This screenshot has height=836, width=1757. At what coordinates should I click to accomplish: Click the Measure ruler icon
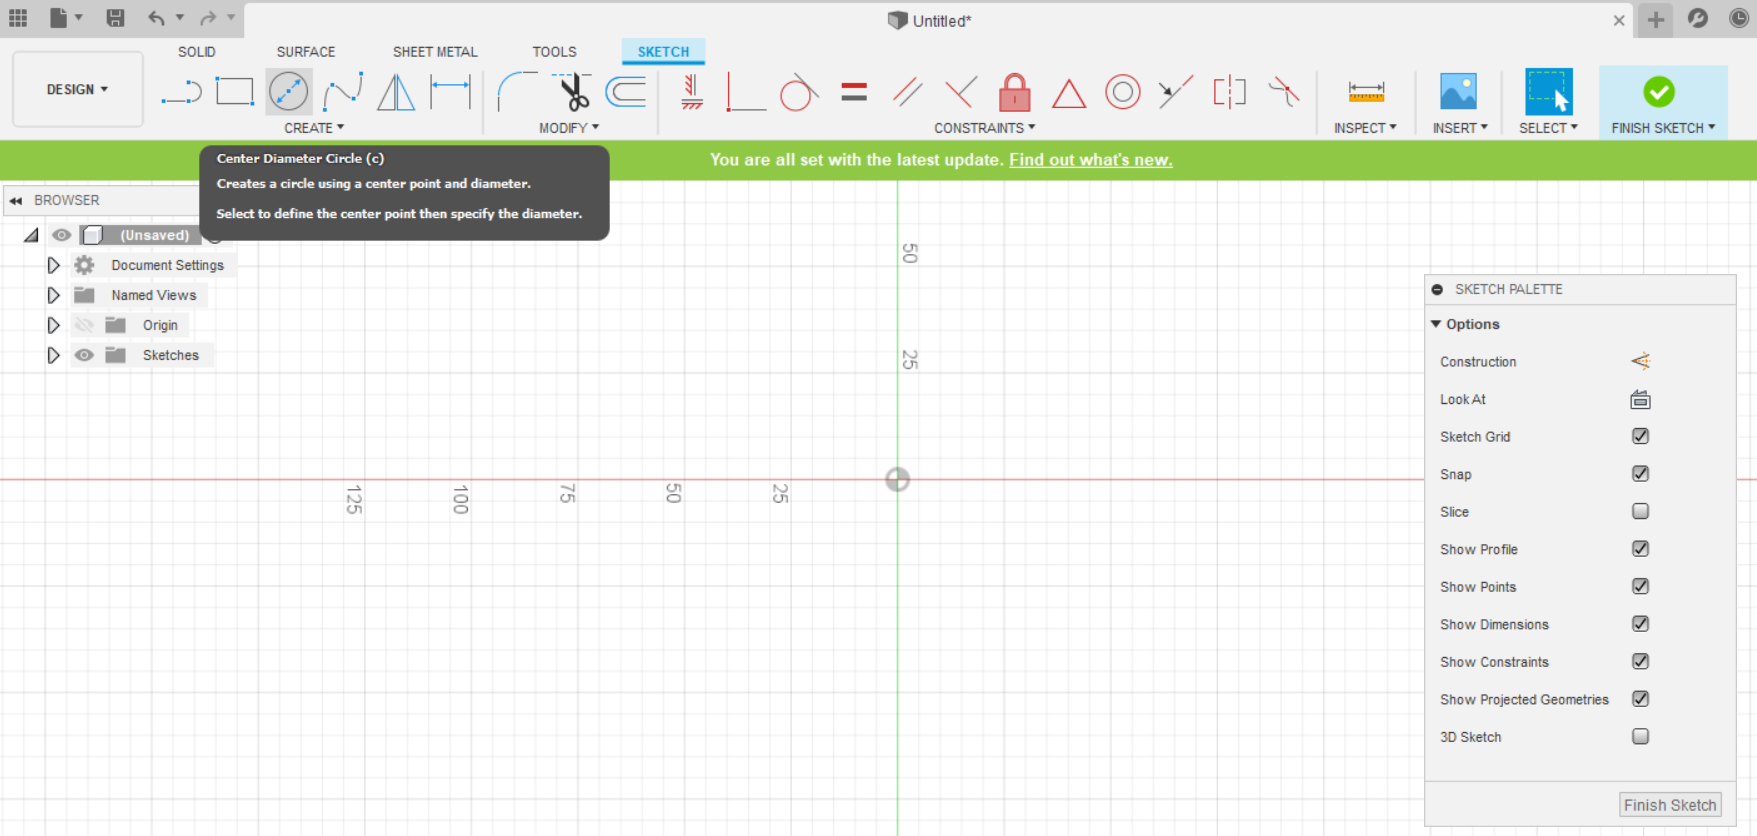pos(1366,92)
